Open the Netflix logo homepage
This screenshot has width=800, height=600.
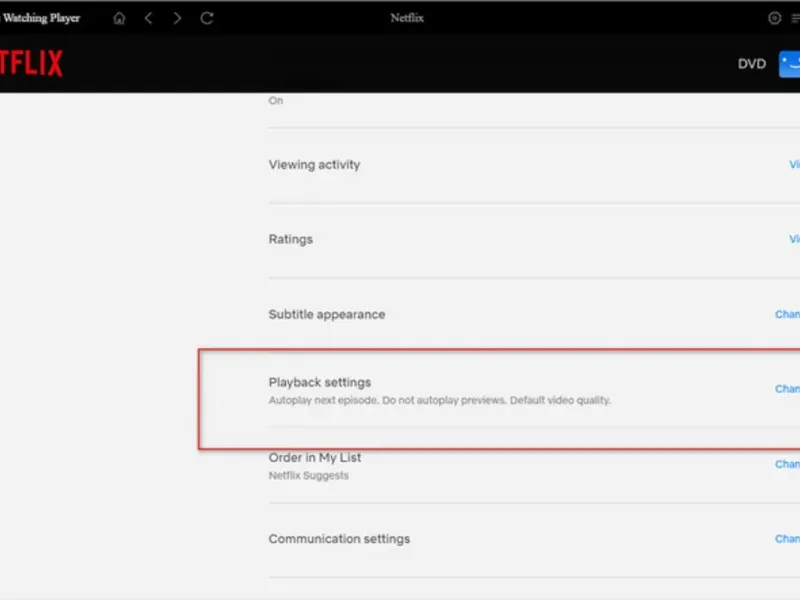click(31, 63)
